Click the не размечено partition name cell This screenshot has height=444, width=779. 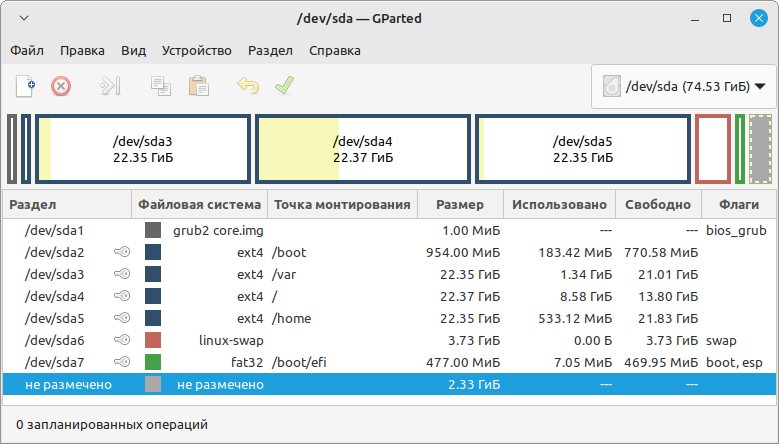[69, 384]
